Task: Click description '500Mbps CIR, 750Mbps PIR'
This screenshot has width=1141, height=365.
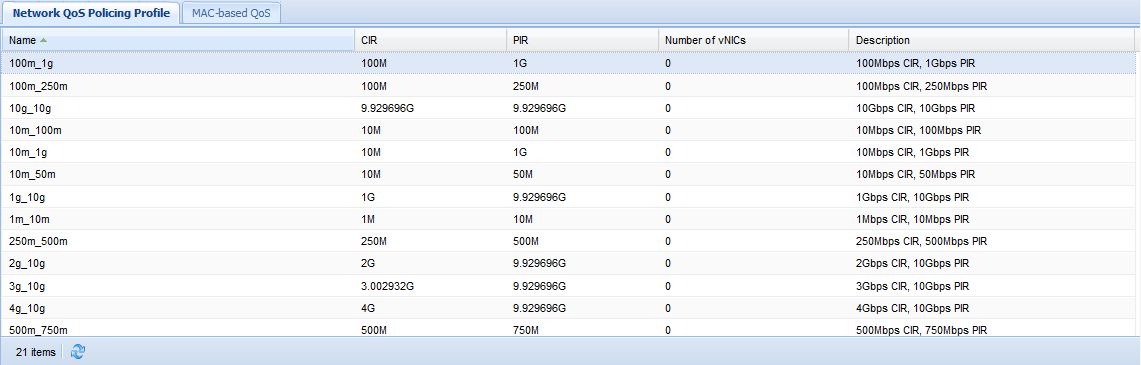Action: tap(921, 330)
